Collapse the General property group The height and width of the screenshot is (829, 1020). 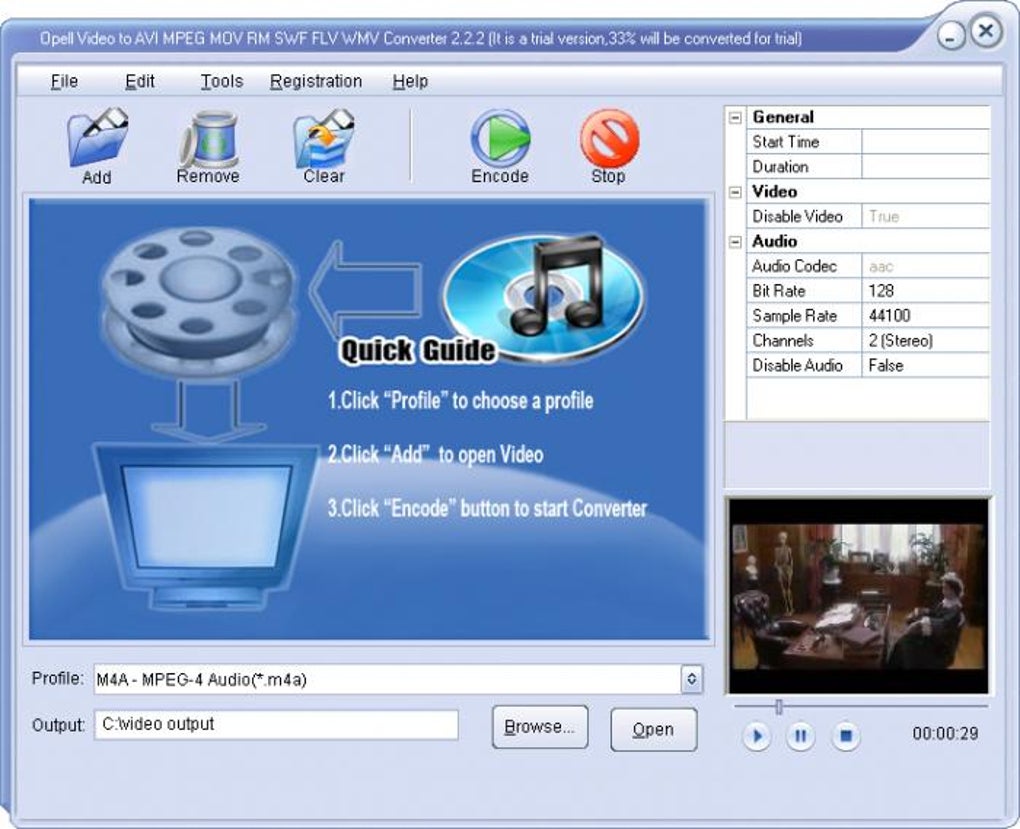[x=735, y=118]
